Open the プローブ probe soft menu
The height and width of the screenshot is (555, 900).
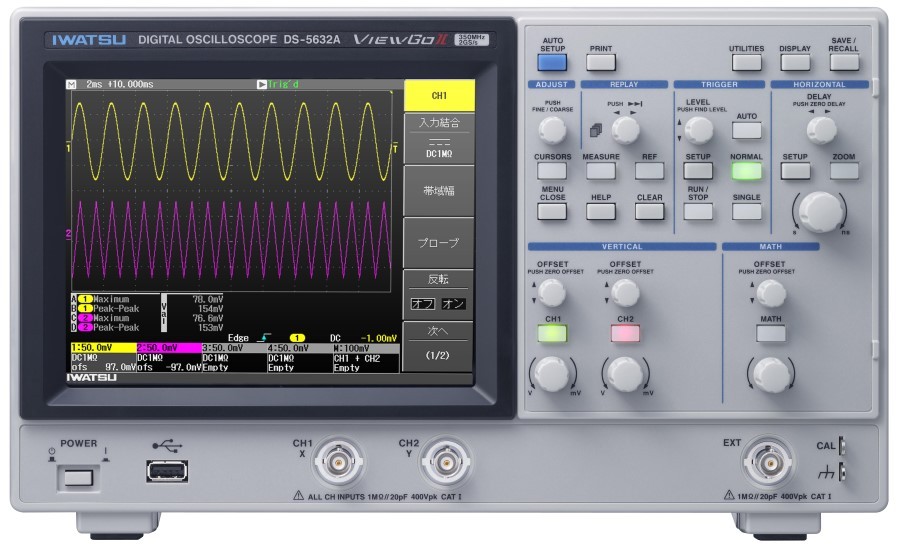click(439, 243)
